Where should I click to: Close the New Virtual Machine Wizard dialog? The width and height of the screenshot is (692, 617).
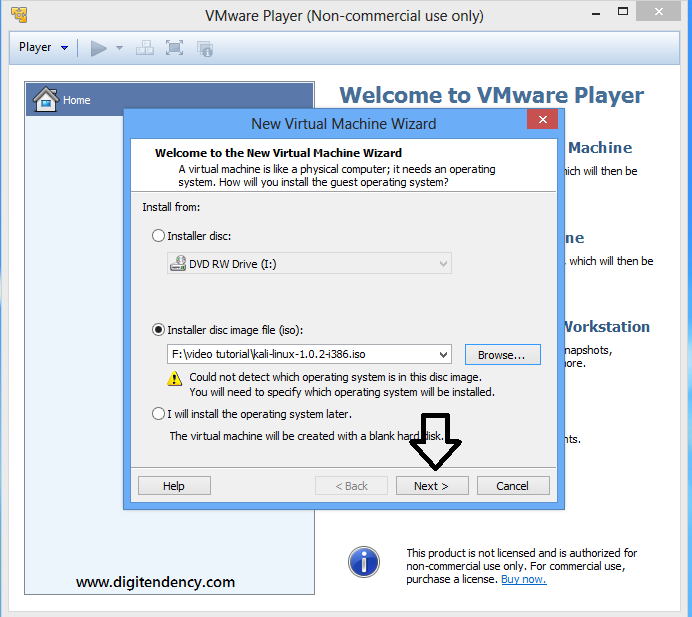pos(542,119)
